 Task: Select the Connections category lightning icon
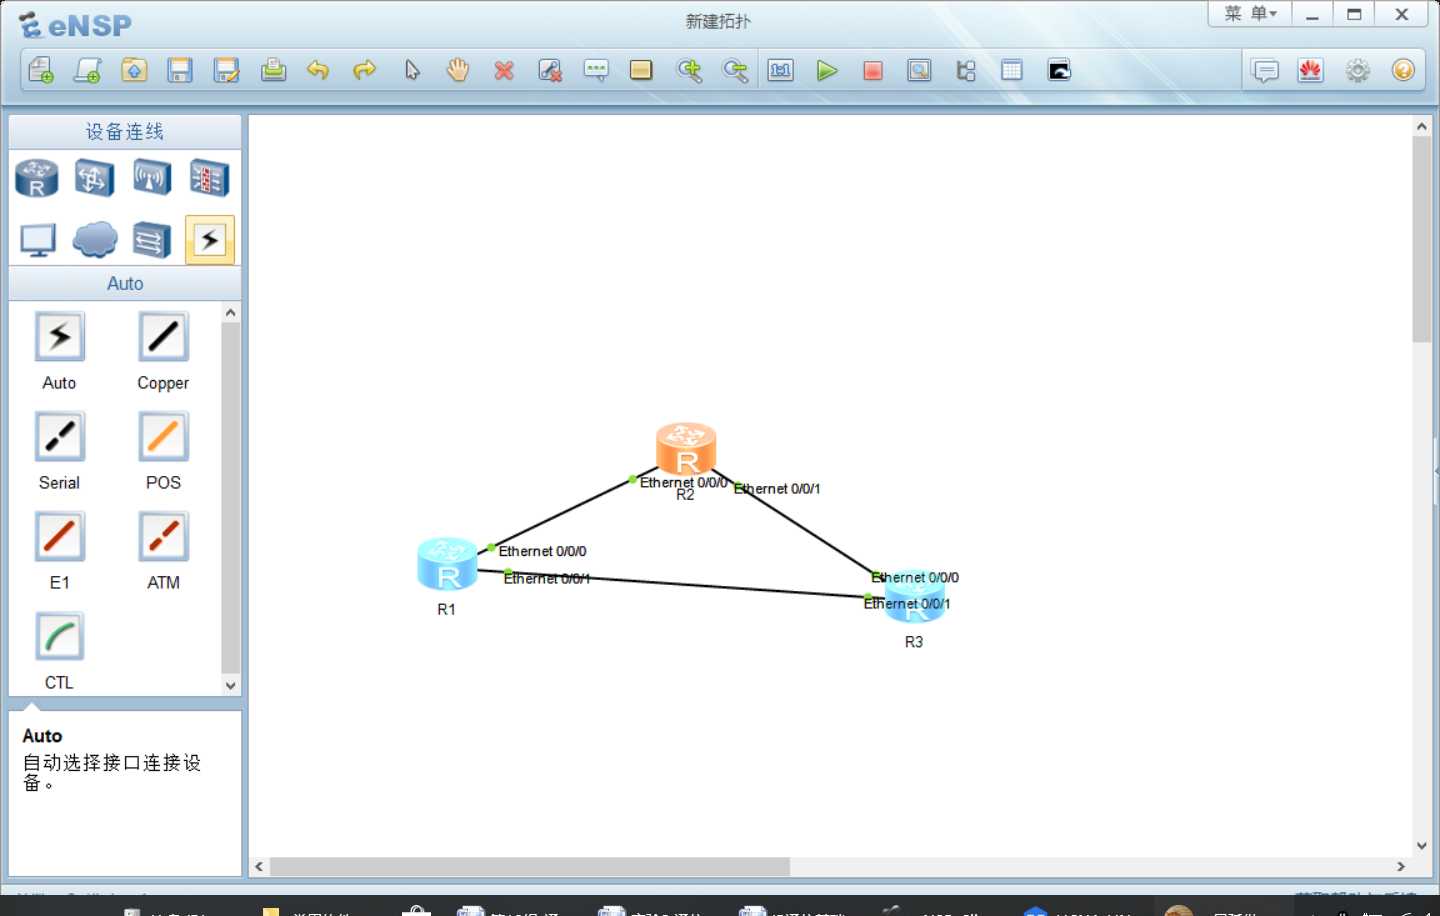210,240
